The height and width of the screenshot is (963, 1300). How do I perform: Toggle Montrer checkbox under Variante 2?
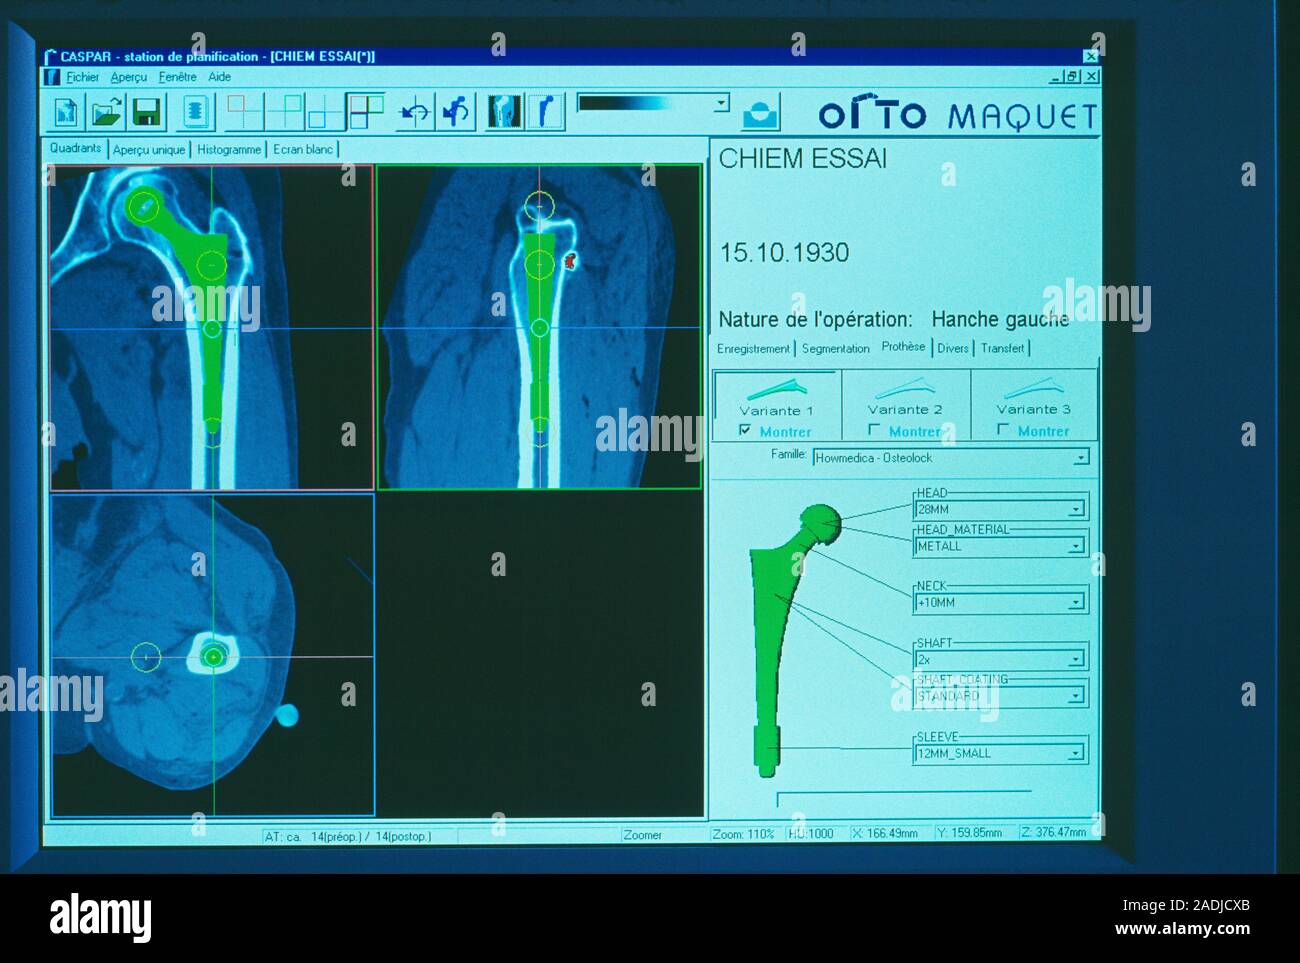point(874,430)
